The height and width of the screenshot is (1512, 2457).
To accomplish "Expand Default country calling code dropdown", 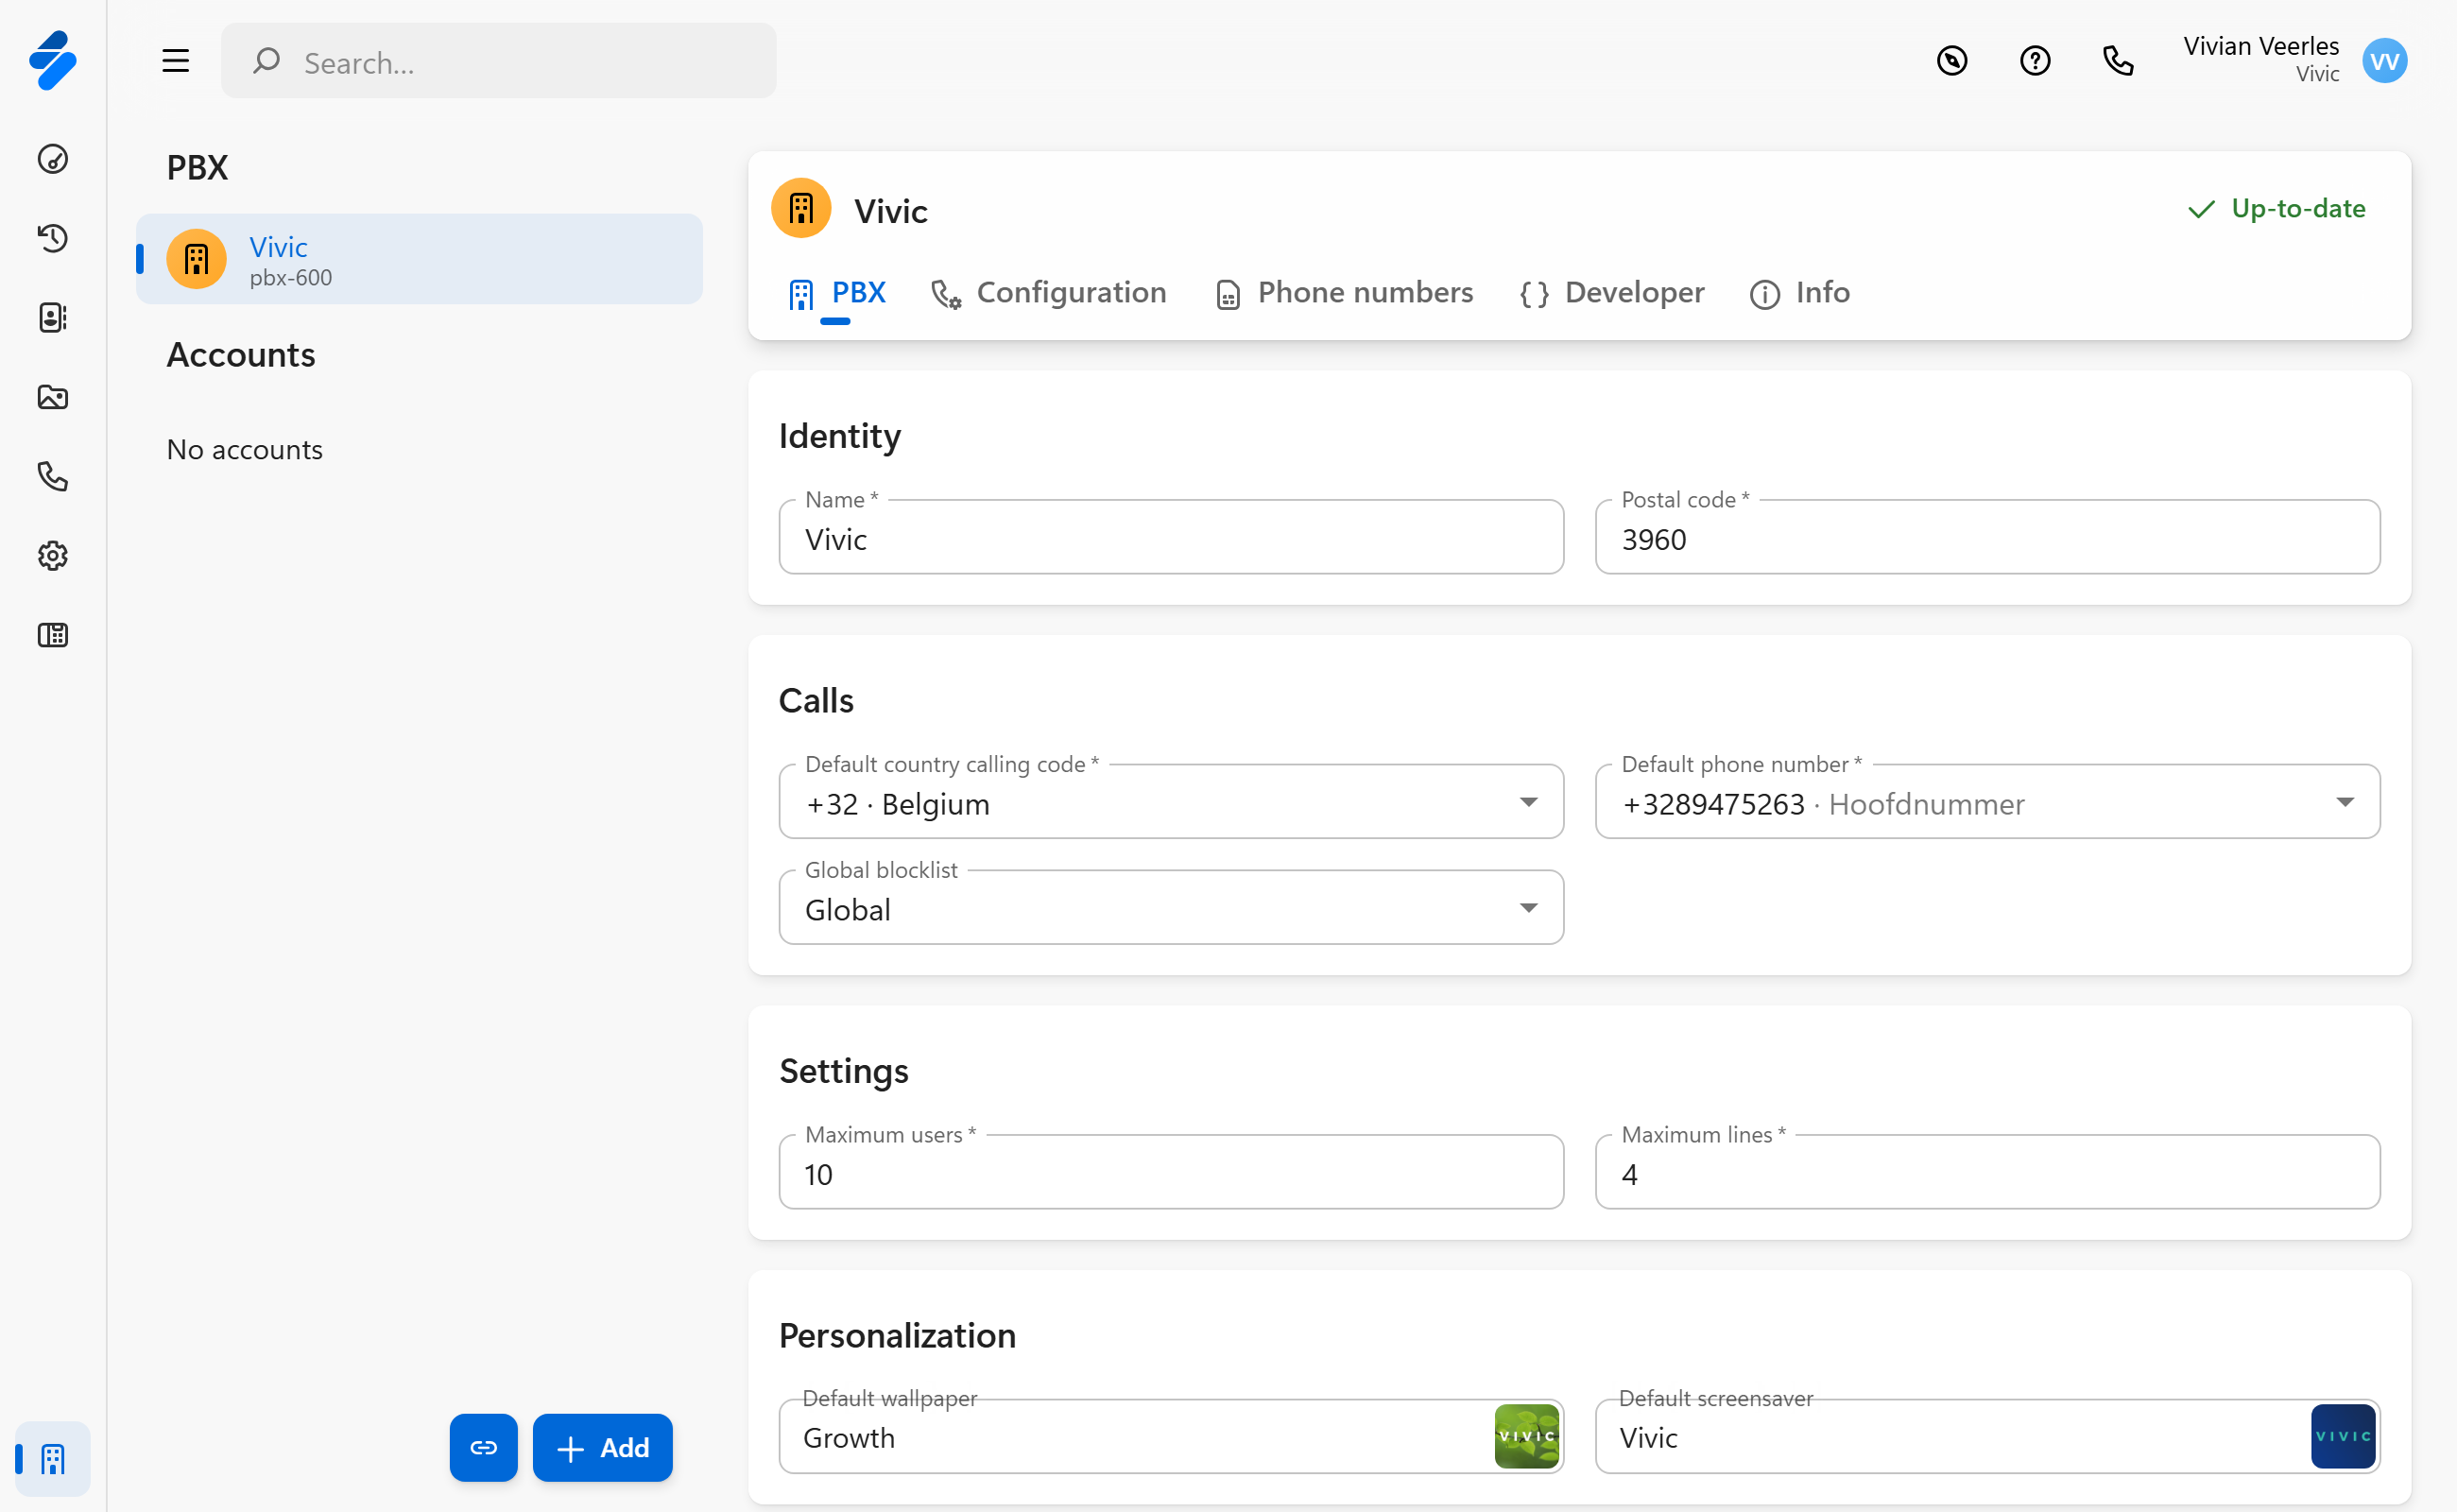I will pyautogui.click(x=1527, y=802).
